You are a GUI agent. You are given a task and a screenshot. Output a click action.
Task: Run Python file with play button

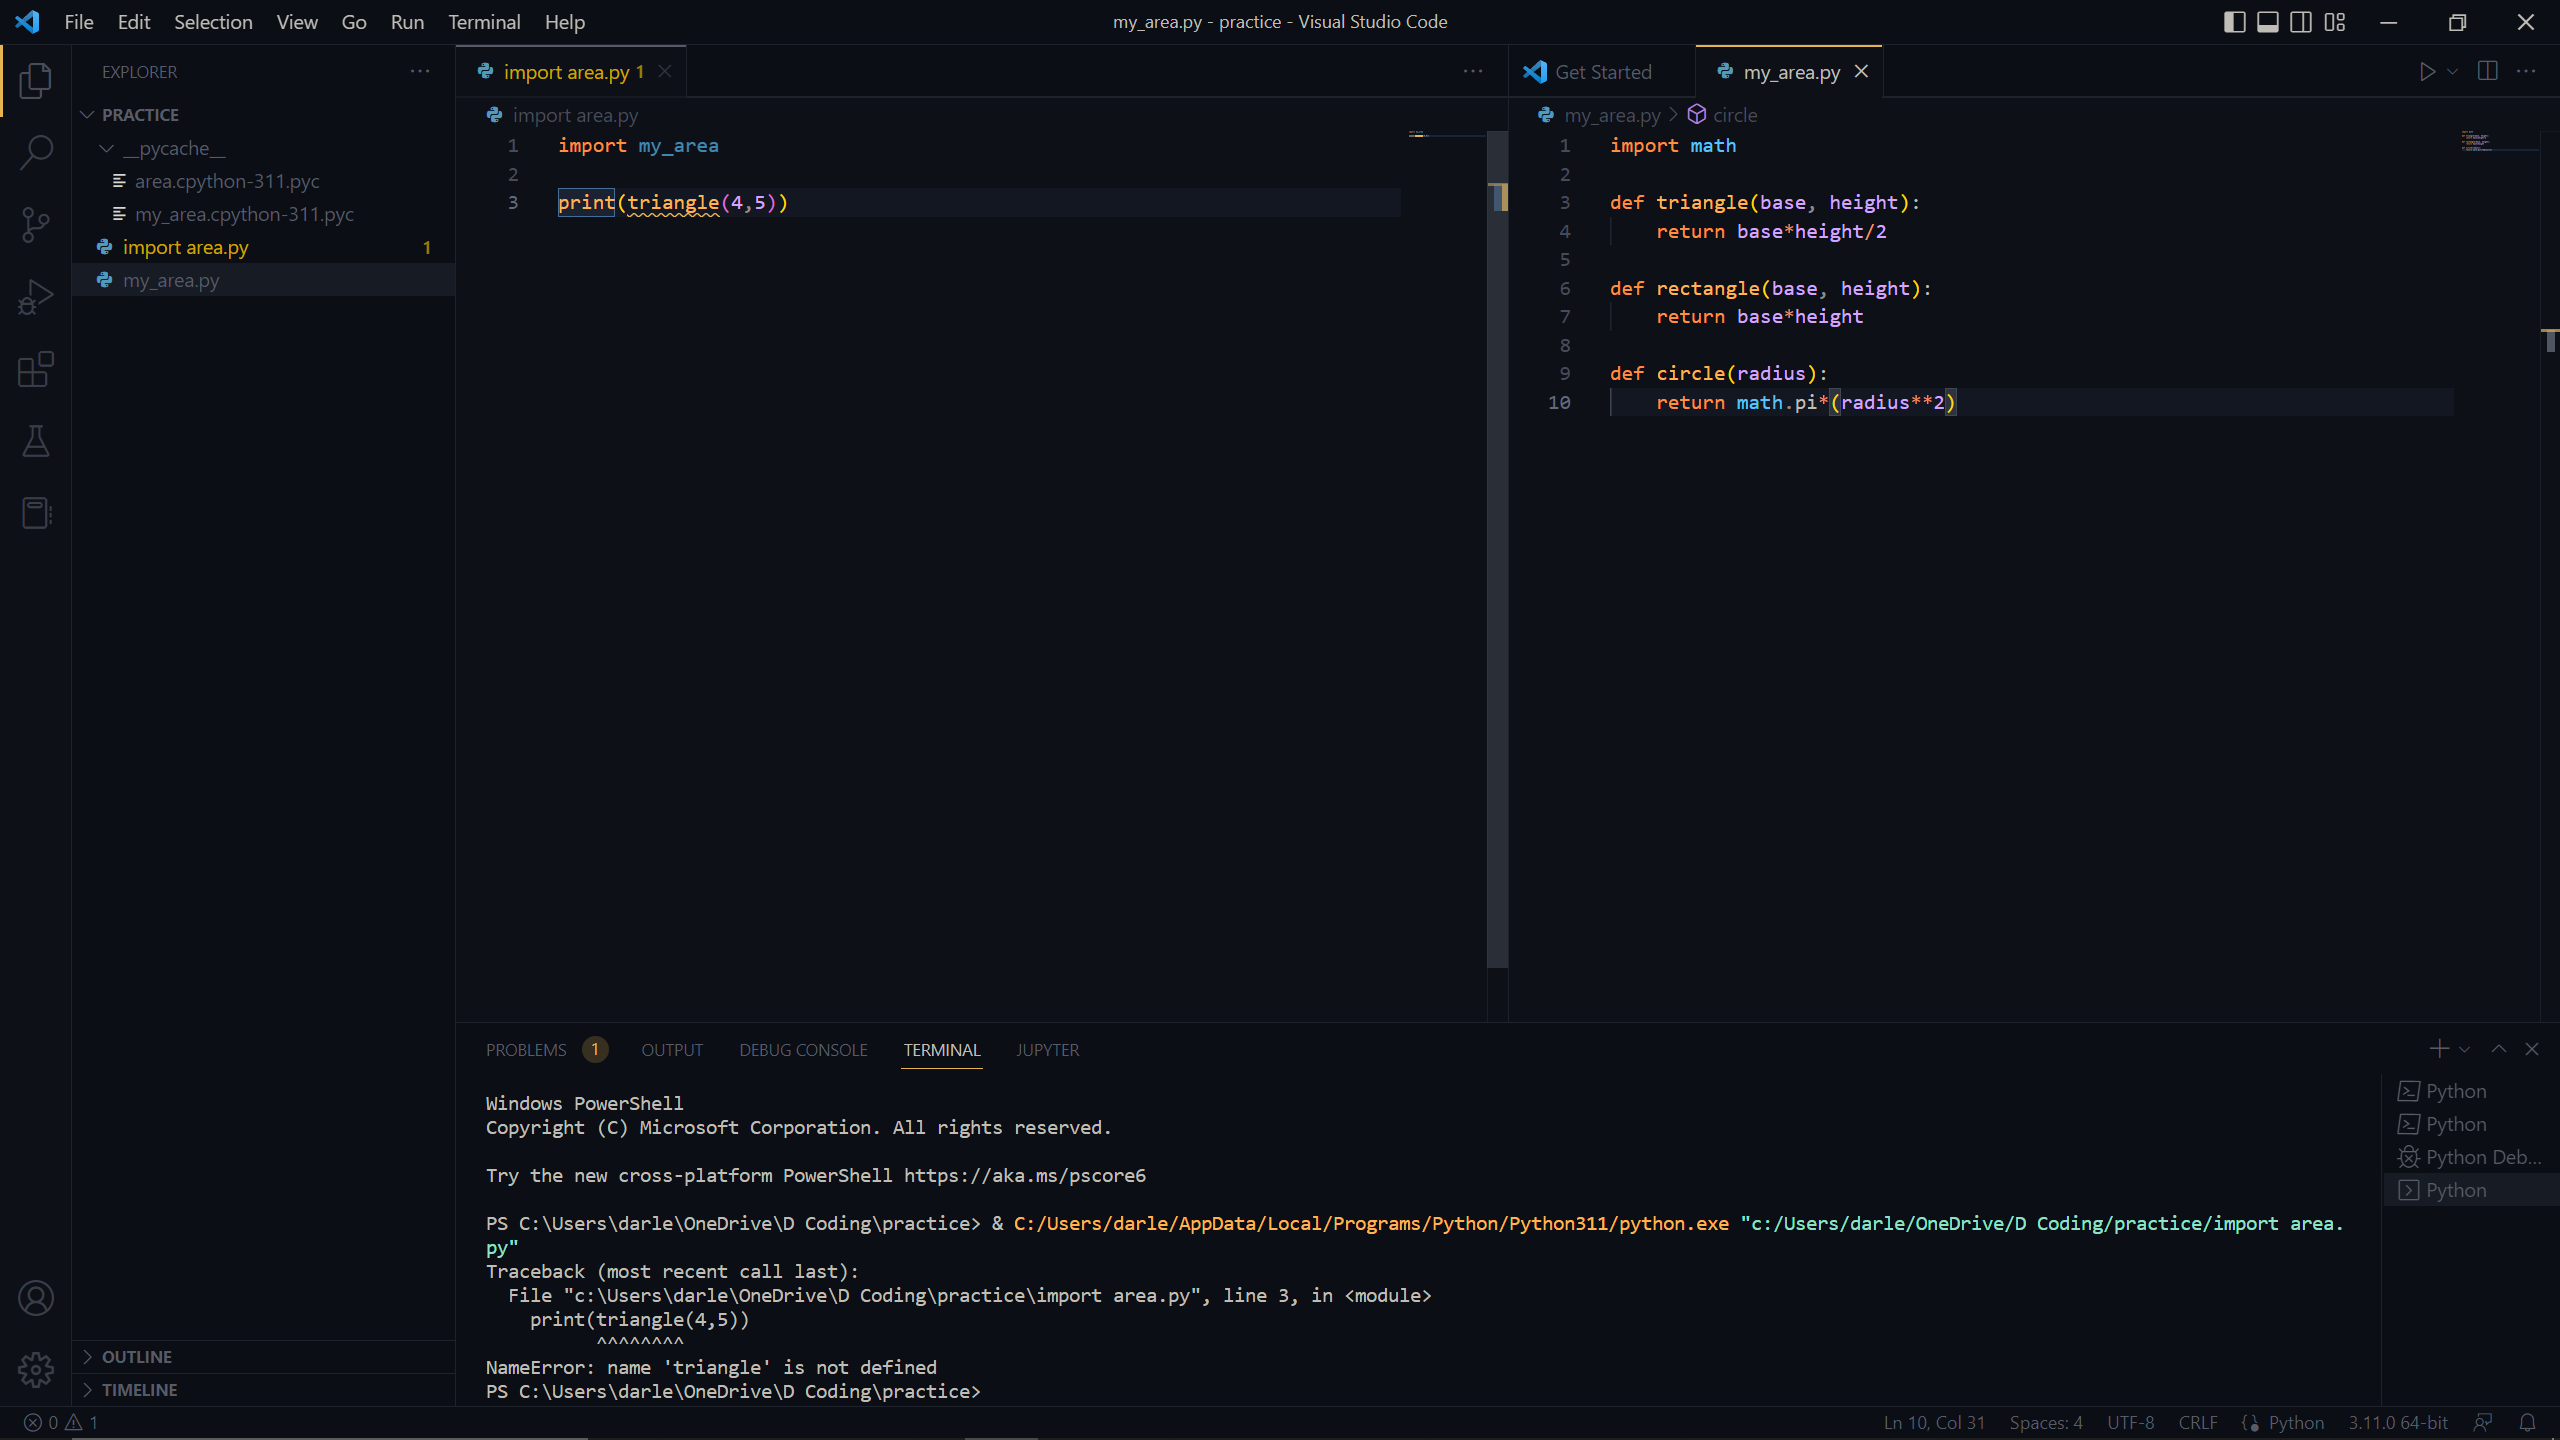(2427, 72)
